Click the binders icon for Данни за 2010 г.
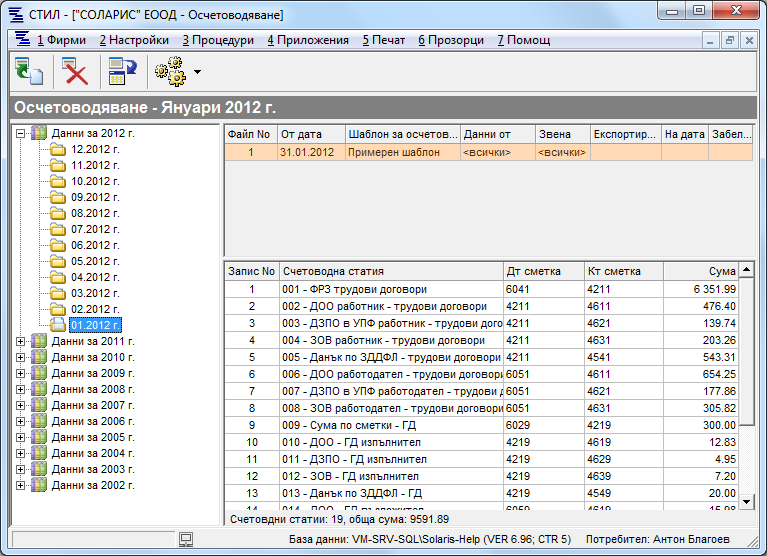The image size is (767, 556). 39,357
